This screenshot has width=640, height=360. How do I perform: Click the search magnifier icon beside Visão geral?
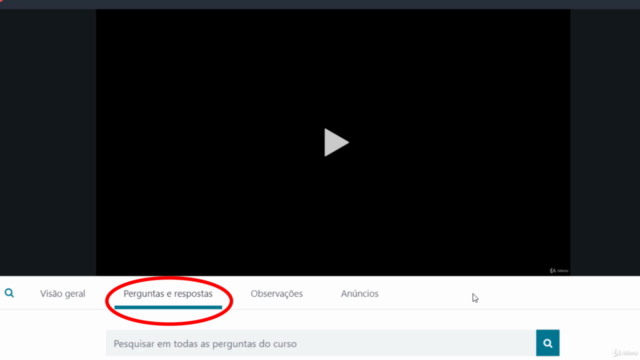pos(9,293)
